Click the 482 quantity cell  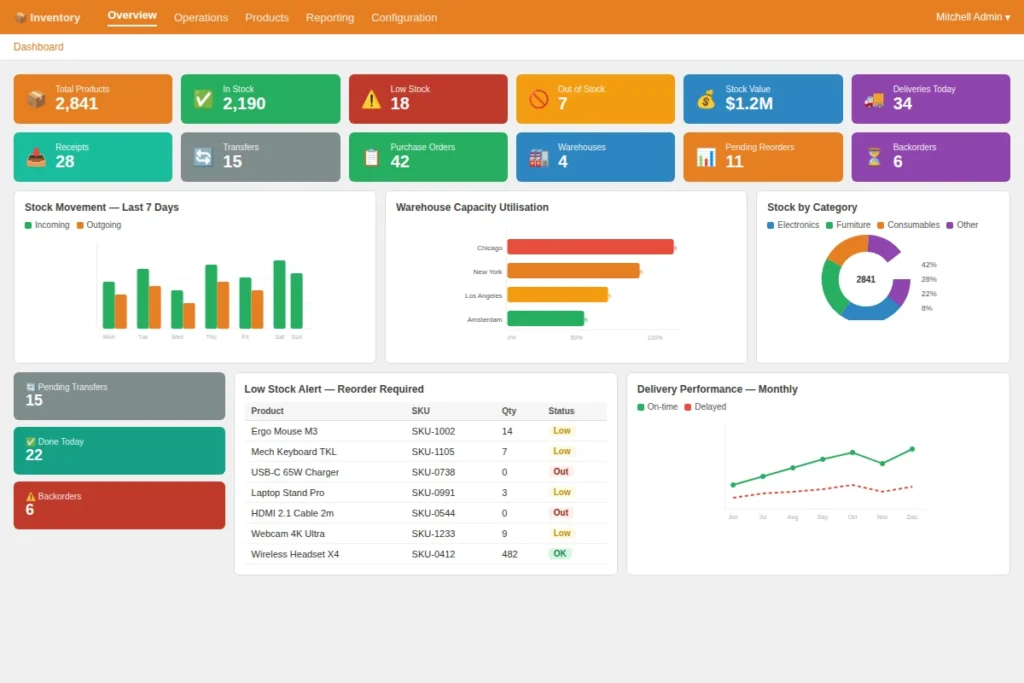509,554
